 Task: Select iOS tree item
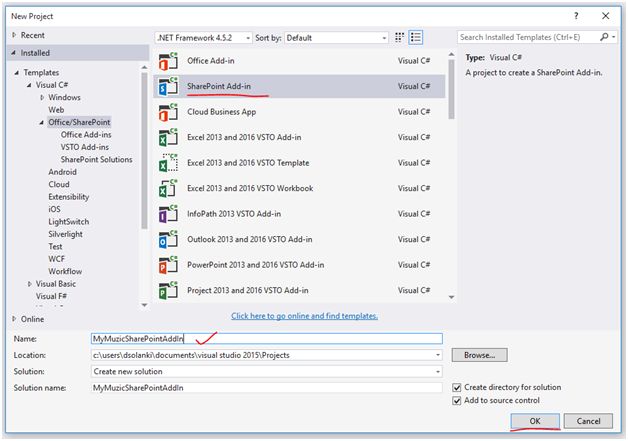click(54, 209)
